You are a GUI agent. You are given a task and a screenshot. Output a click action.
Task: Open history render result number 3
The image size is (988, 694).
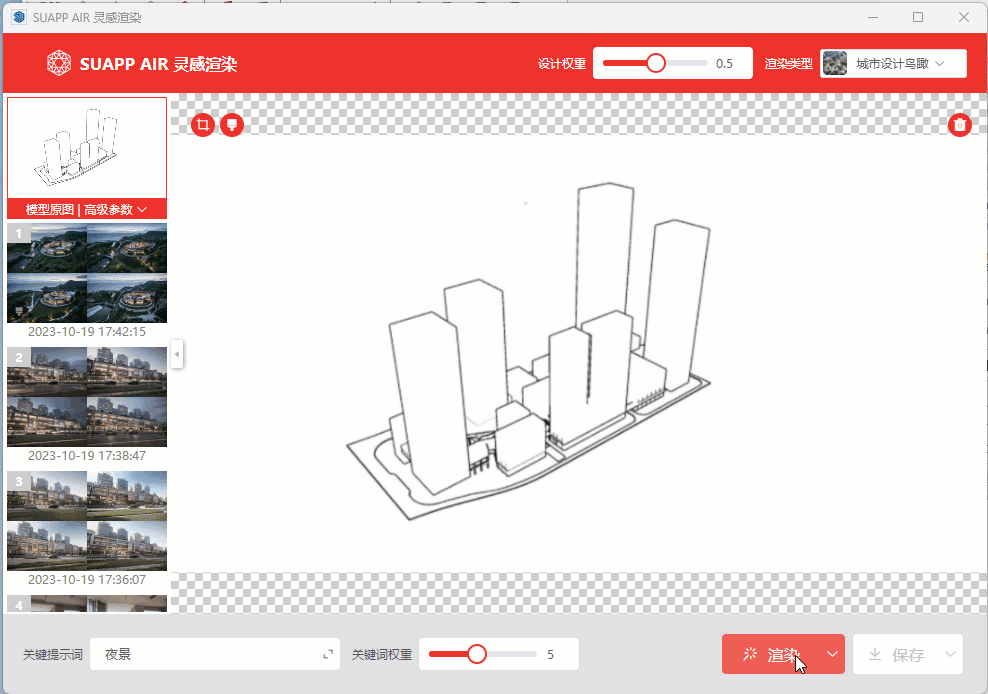pyautogui.click(x=87, y=521)
